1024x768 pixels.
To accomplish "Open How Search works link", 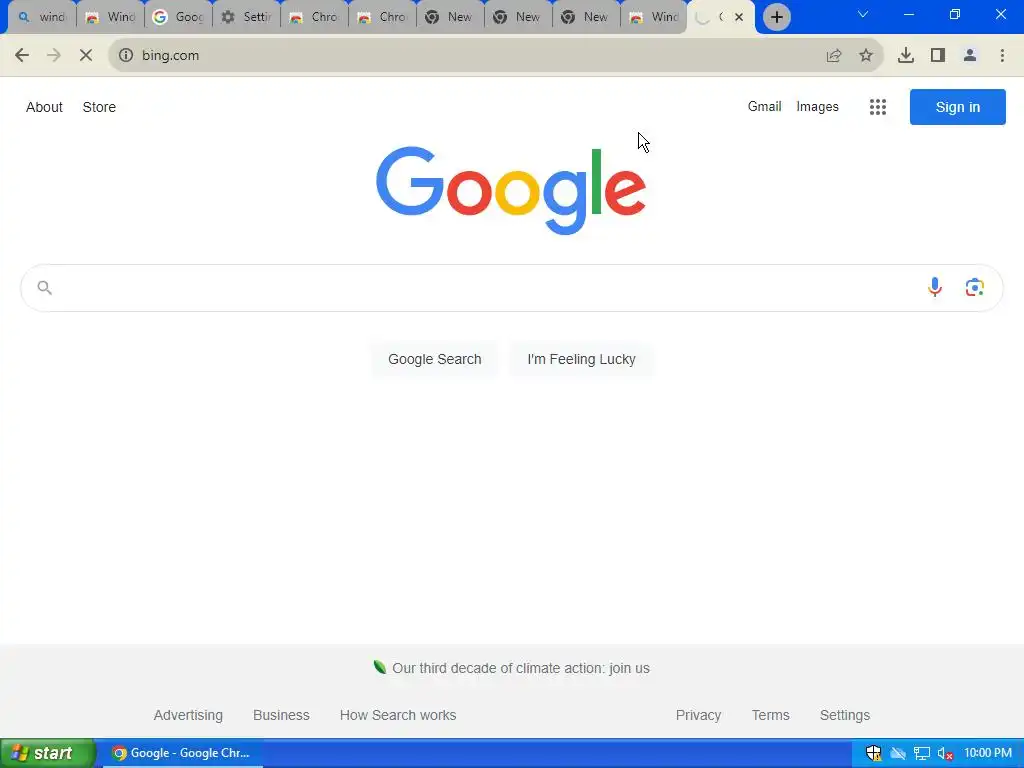I will pyautogui.click(x=398, y=715).
